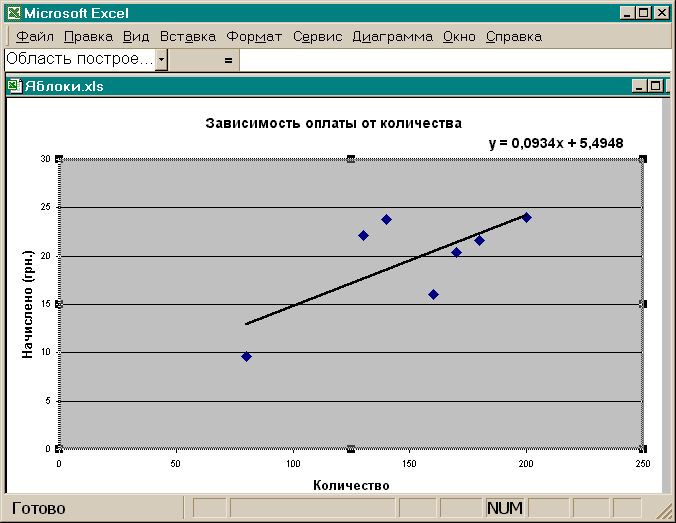Select the data point at quantity 200
The height and width of the screenshot is (523, 676).
point(526,217)
